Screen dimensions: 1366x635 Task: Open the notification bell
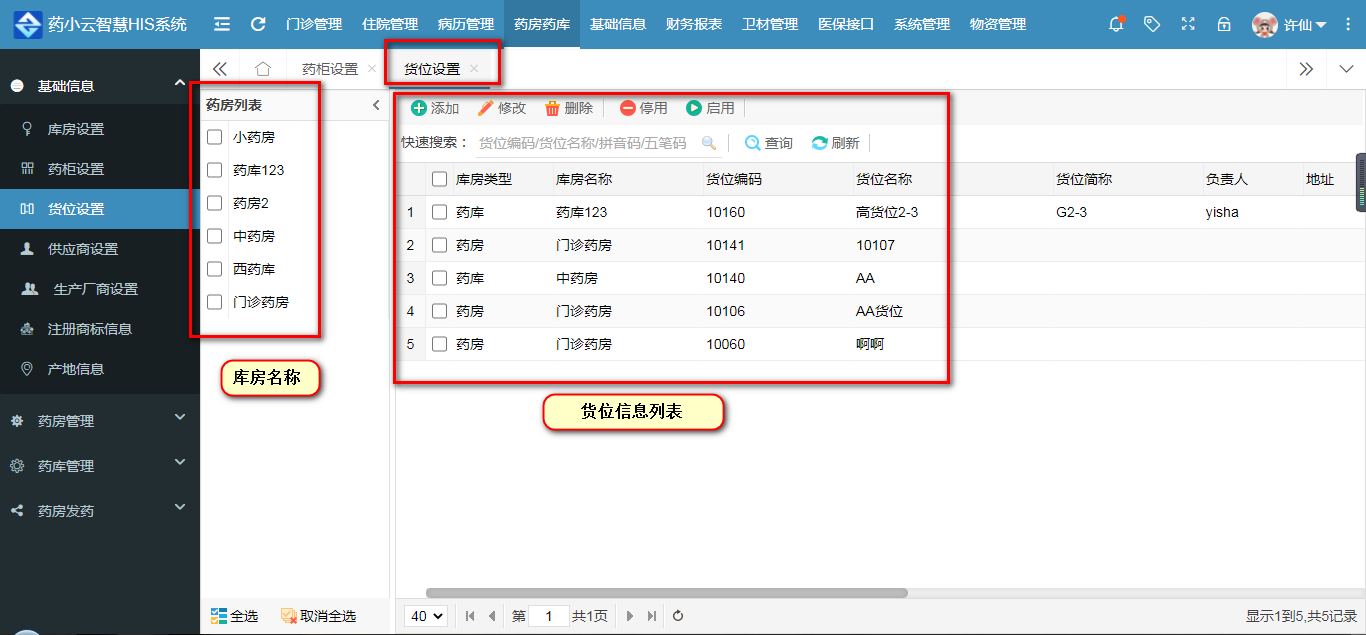(1116, 24)
